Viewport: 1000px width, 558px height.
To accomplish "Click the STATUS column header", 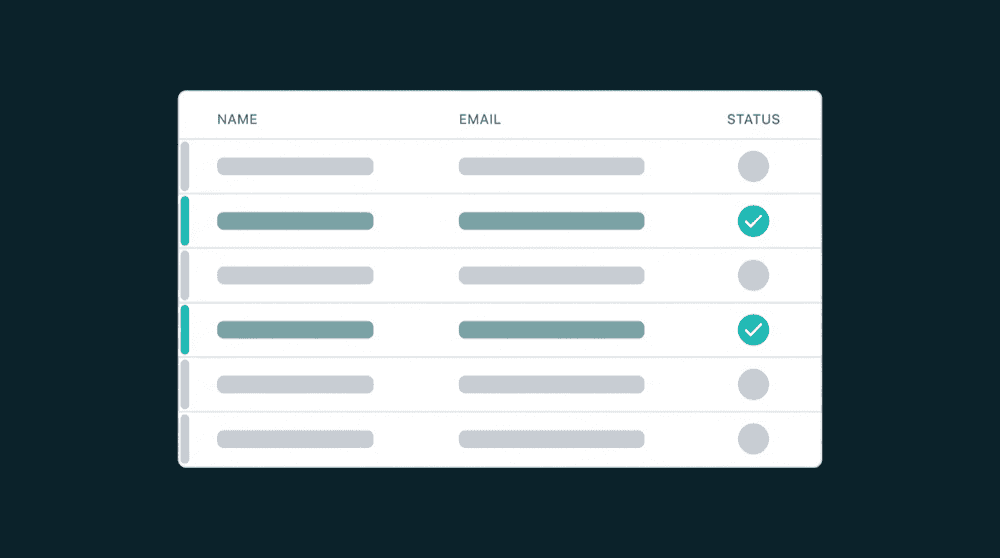I will (753, 119).
